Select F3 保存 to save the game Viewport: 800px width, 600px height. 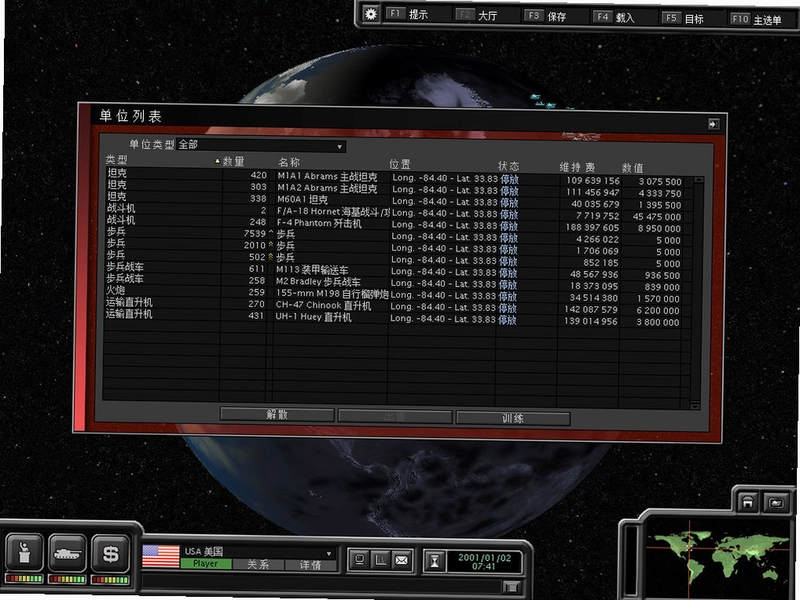(x=545, y=16)
